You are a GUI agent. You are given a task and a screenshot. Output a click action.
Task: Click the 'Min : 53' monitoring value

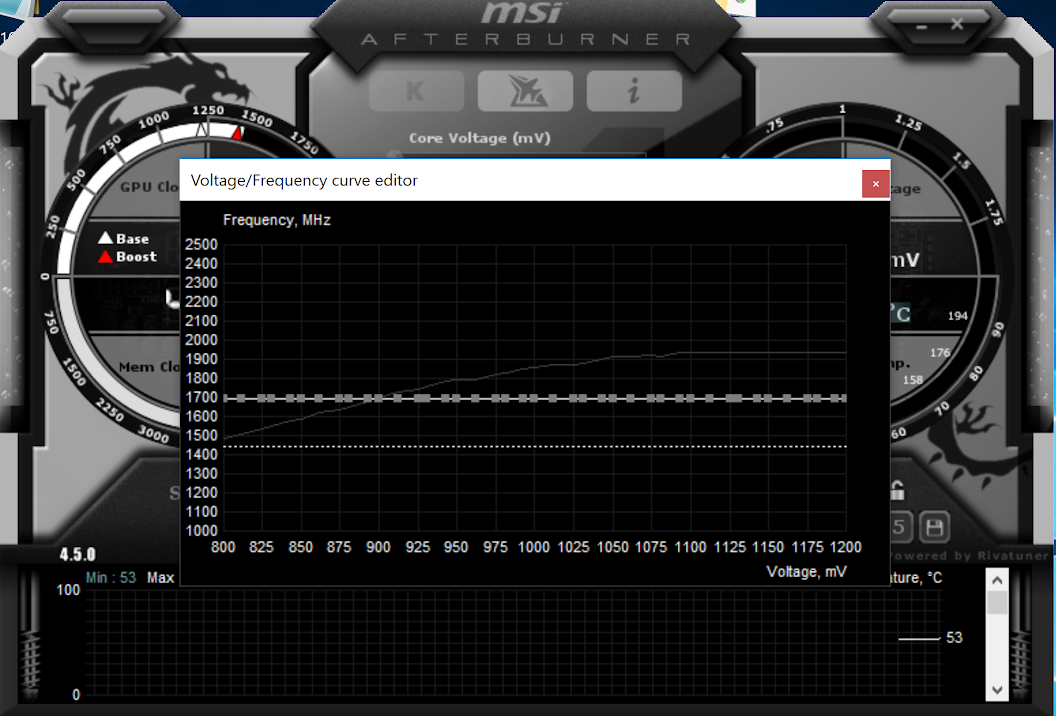[x=110, y=578]
